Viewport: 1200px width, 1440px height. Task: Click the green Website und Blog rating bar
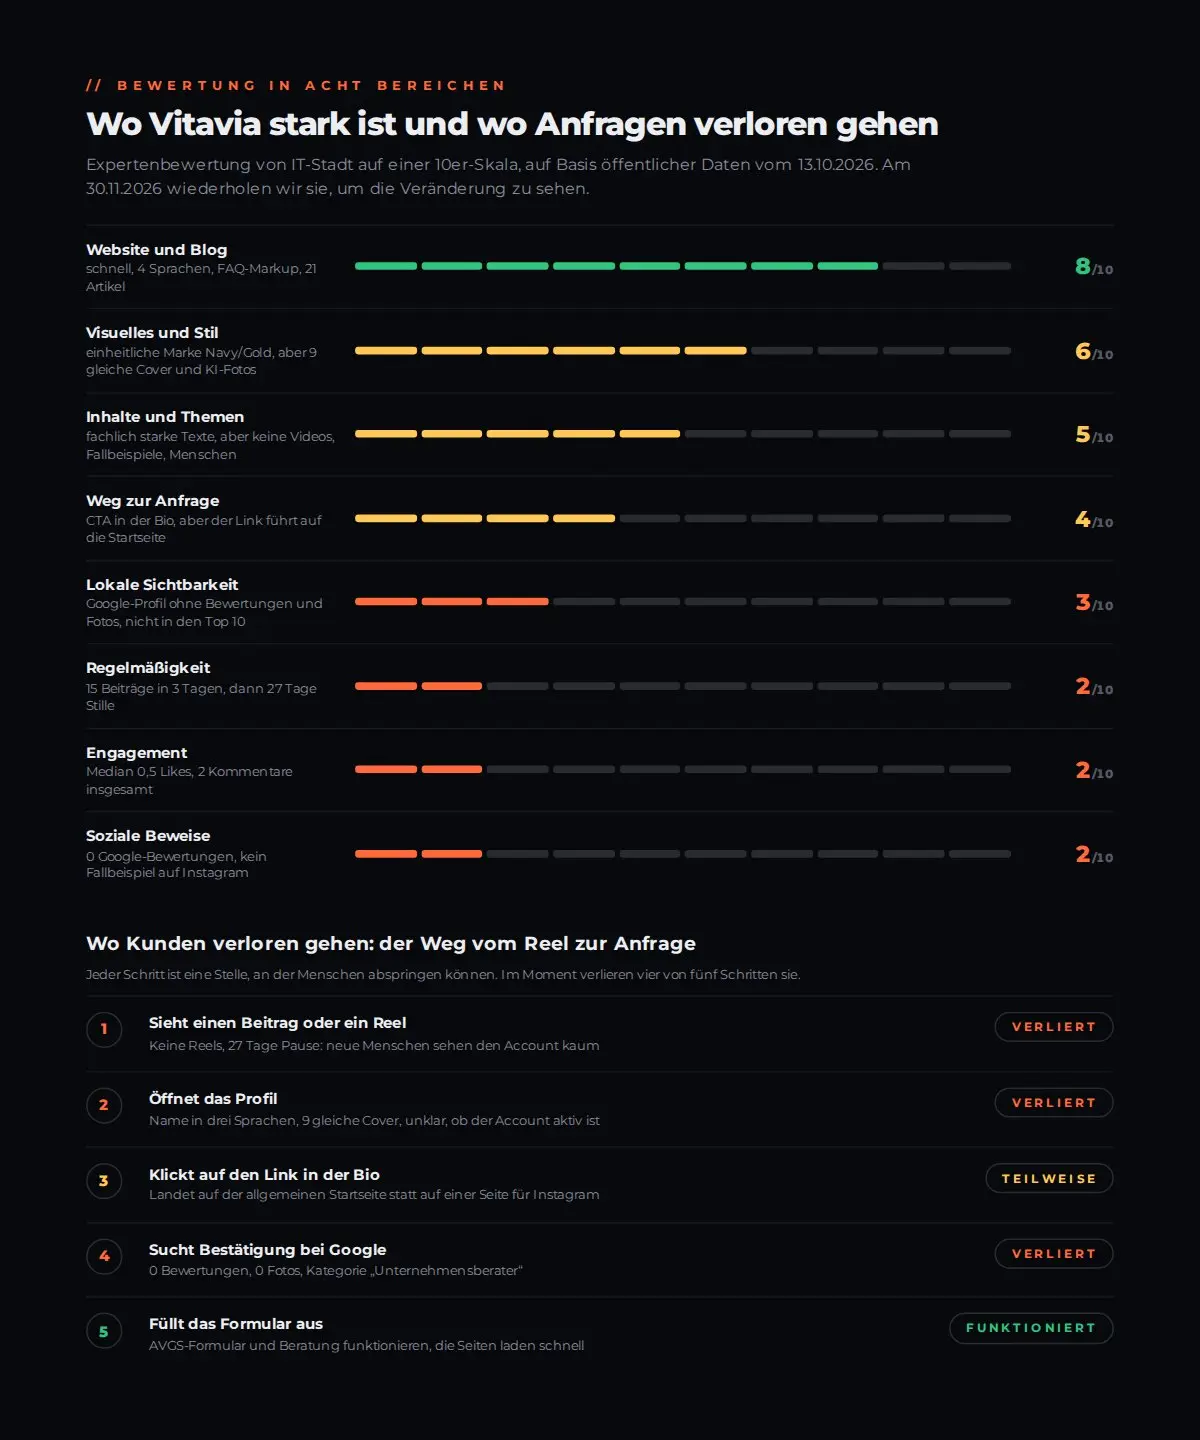coord(683,266)
